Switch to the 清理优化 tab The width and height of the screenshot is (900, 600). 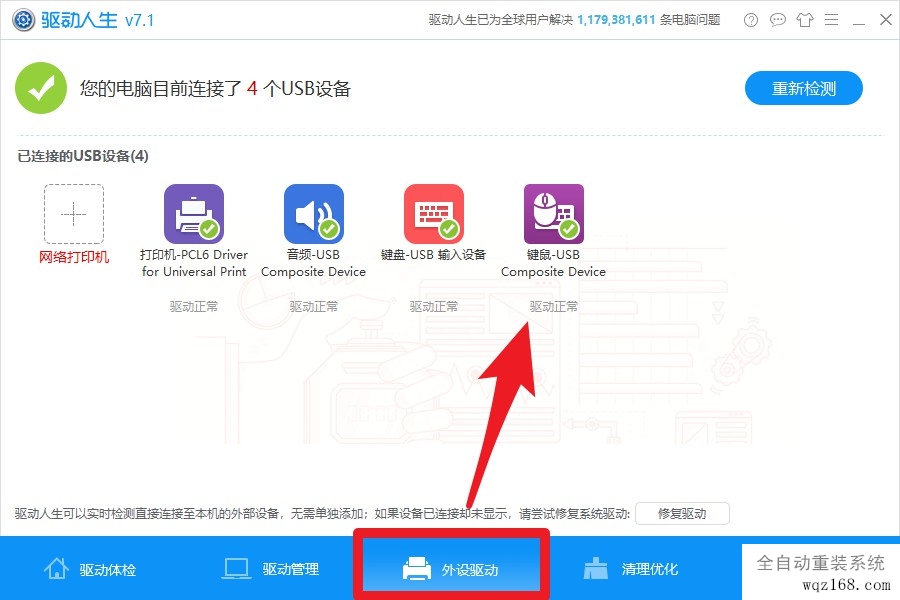[631, 569]
